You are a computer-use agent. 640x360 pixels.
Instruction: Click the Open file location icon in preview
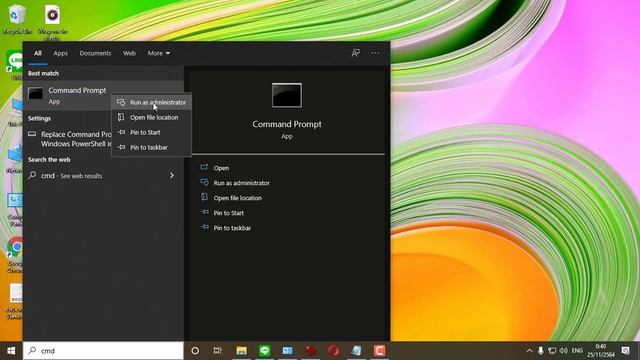[204, 198]
